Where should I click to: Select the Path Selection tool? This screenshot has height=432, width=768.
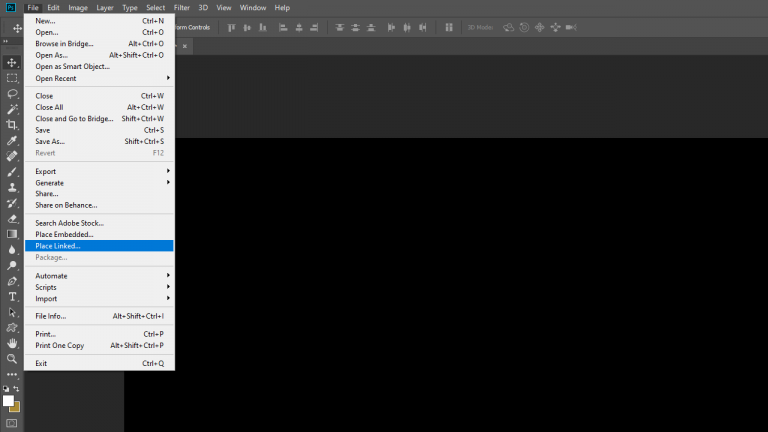click(12, 312)
